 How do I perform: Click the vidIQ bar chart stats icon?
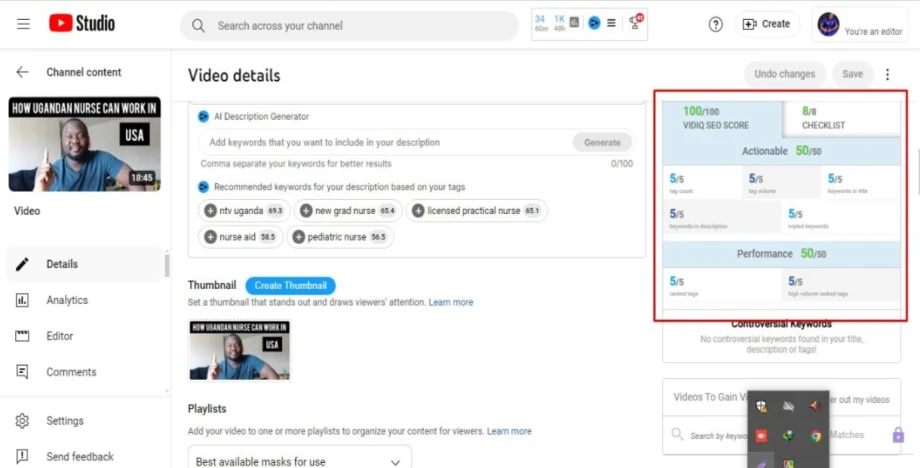click(x=575, y=23)
